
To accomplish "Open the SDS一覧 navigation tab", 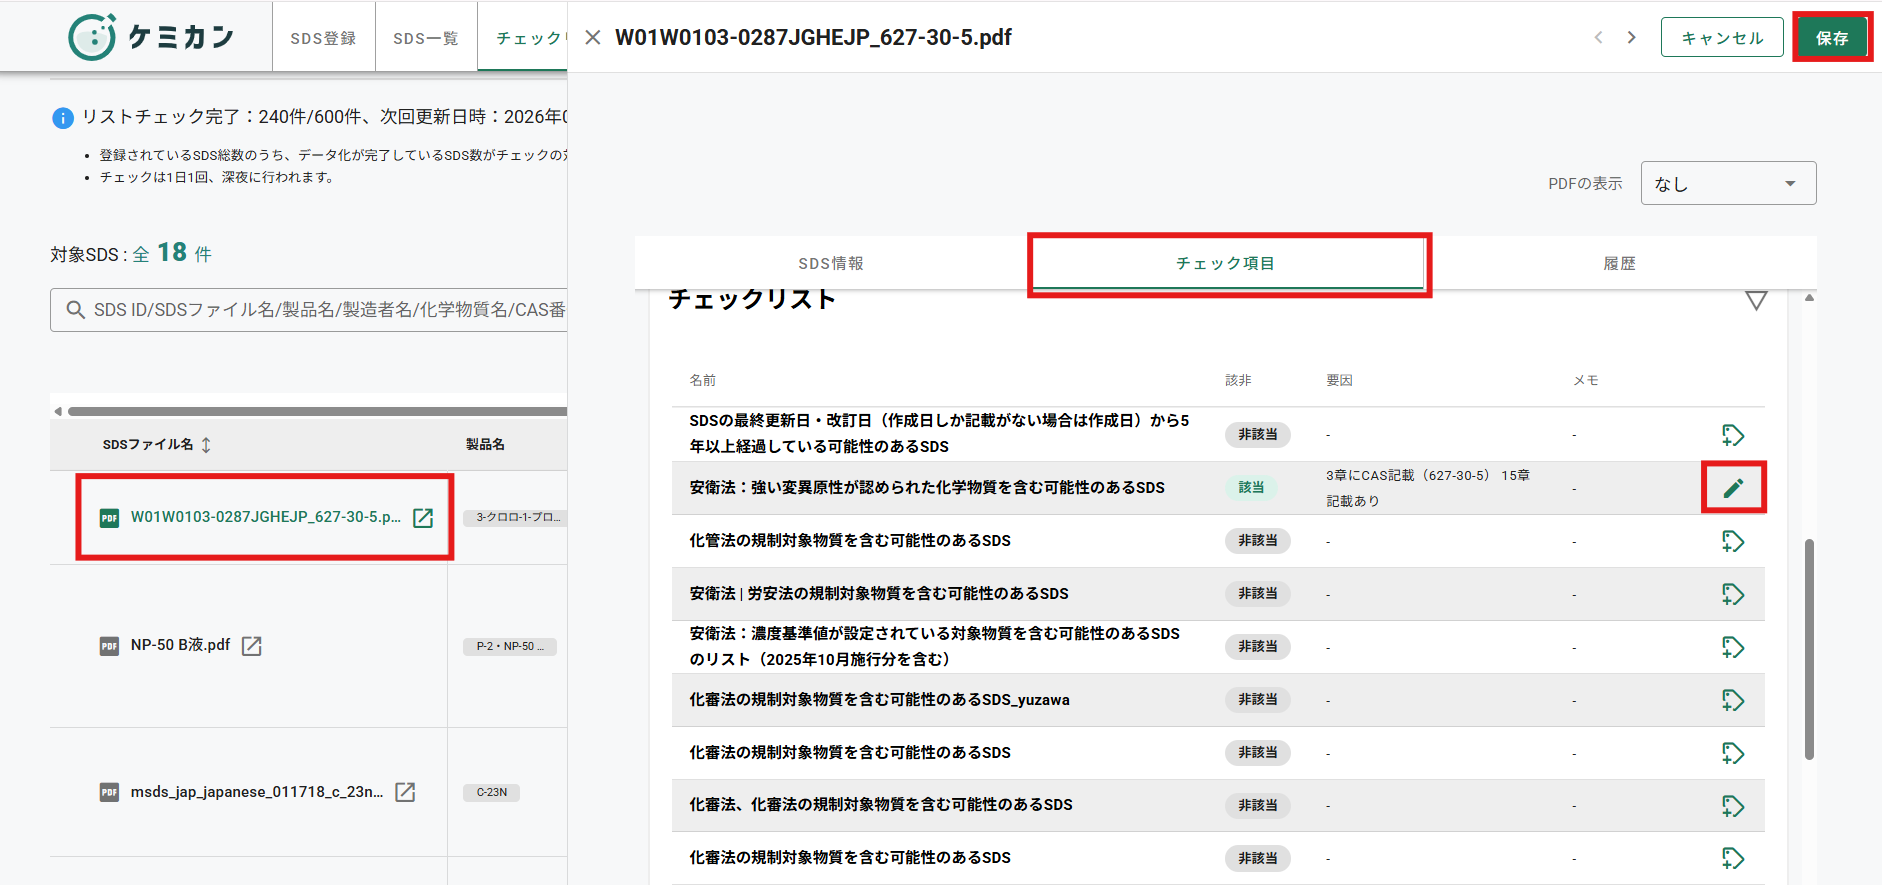I will [425, 38].
